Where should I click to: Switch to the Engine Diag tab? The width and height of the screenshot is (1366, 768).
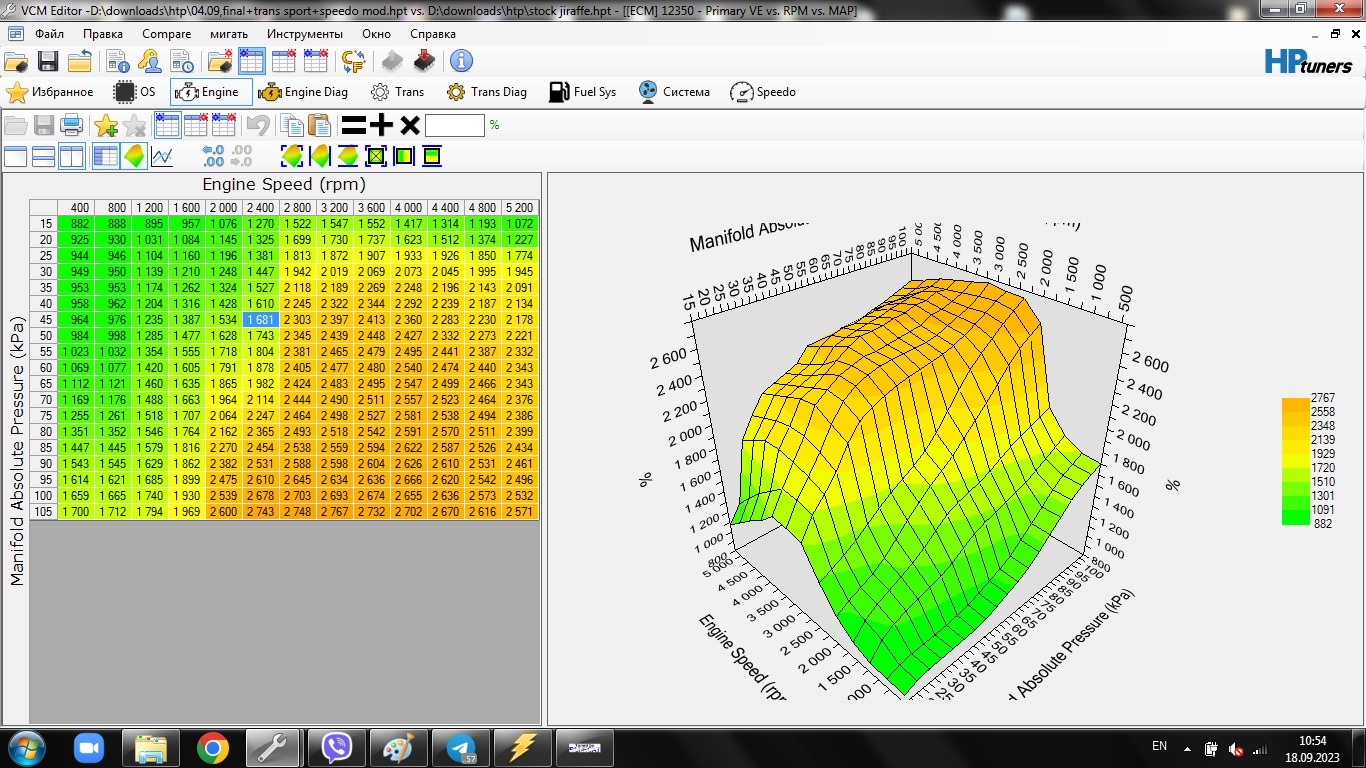pos(304,92)
